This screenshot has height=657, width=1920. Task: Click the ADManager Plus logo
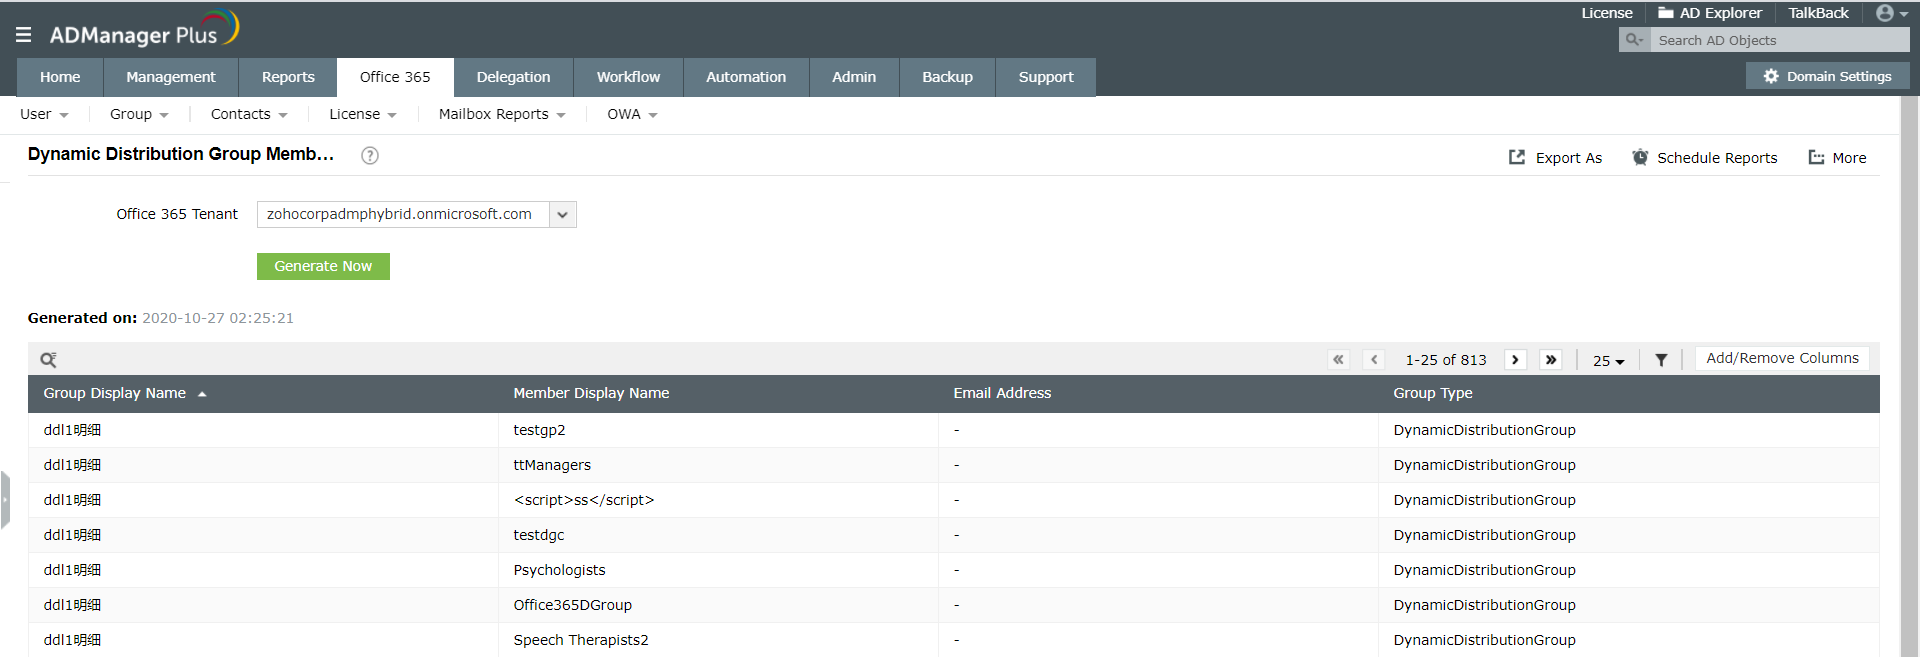tap(144, 30)
